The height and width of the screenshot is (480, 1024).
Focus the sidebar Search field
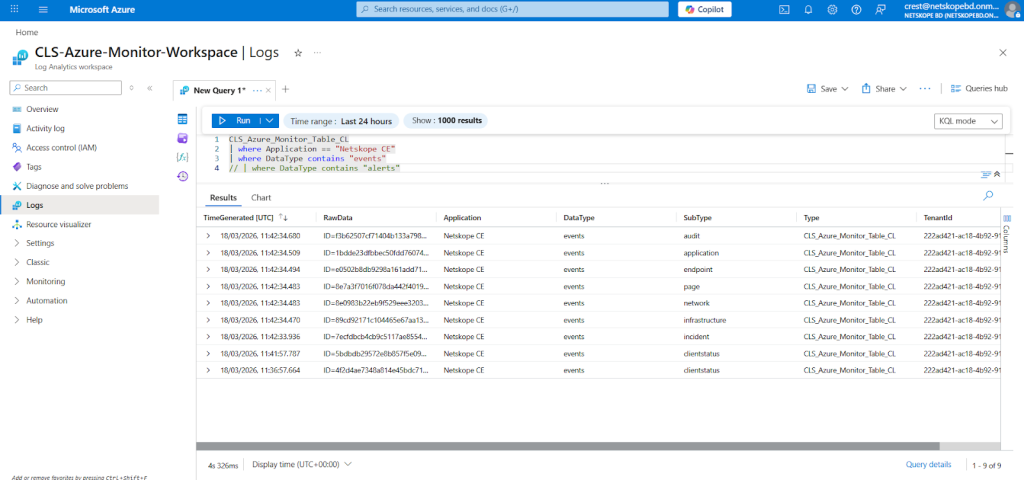[66, 88]
